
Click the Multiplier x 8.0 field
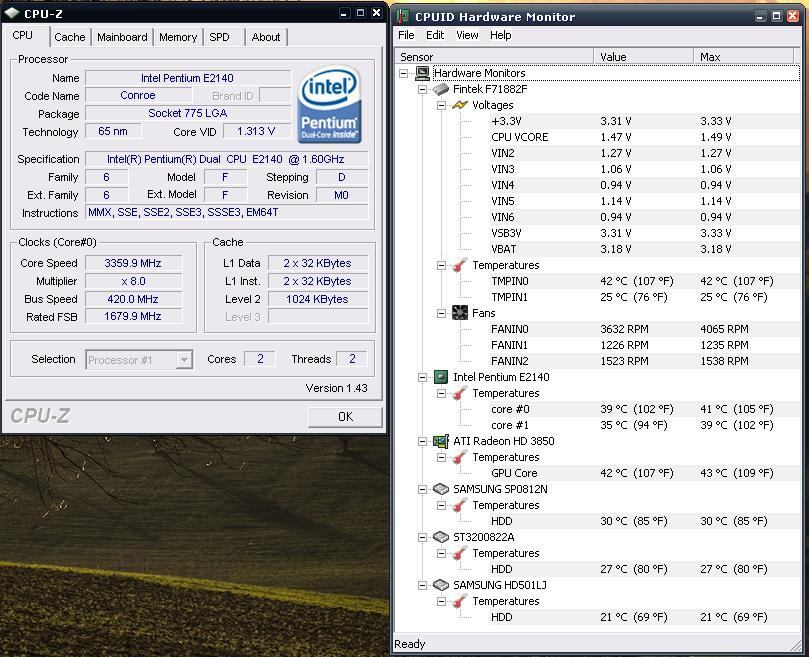[x=133, y=281]
